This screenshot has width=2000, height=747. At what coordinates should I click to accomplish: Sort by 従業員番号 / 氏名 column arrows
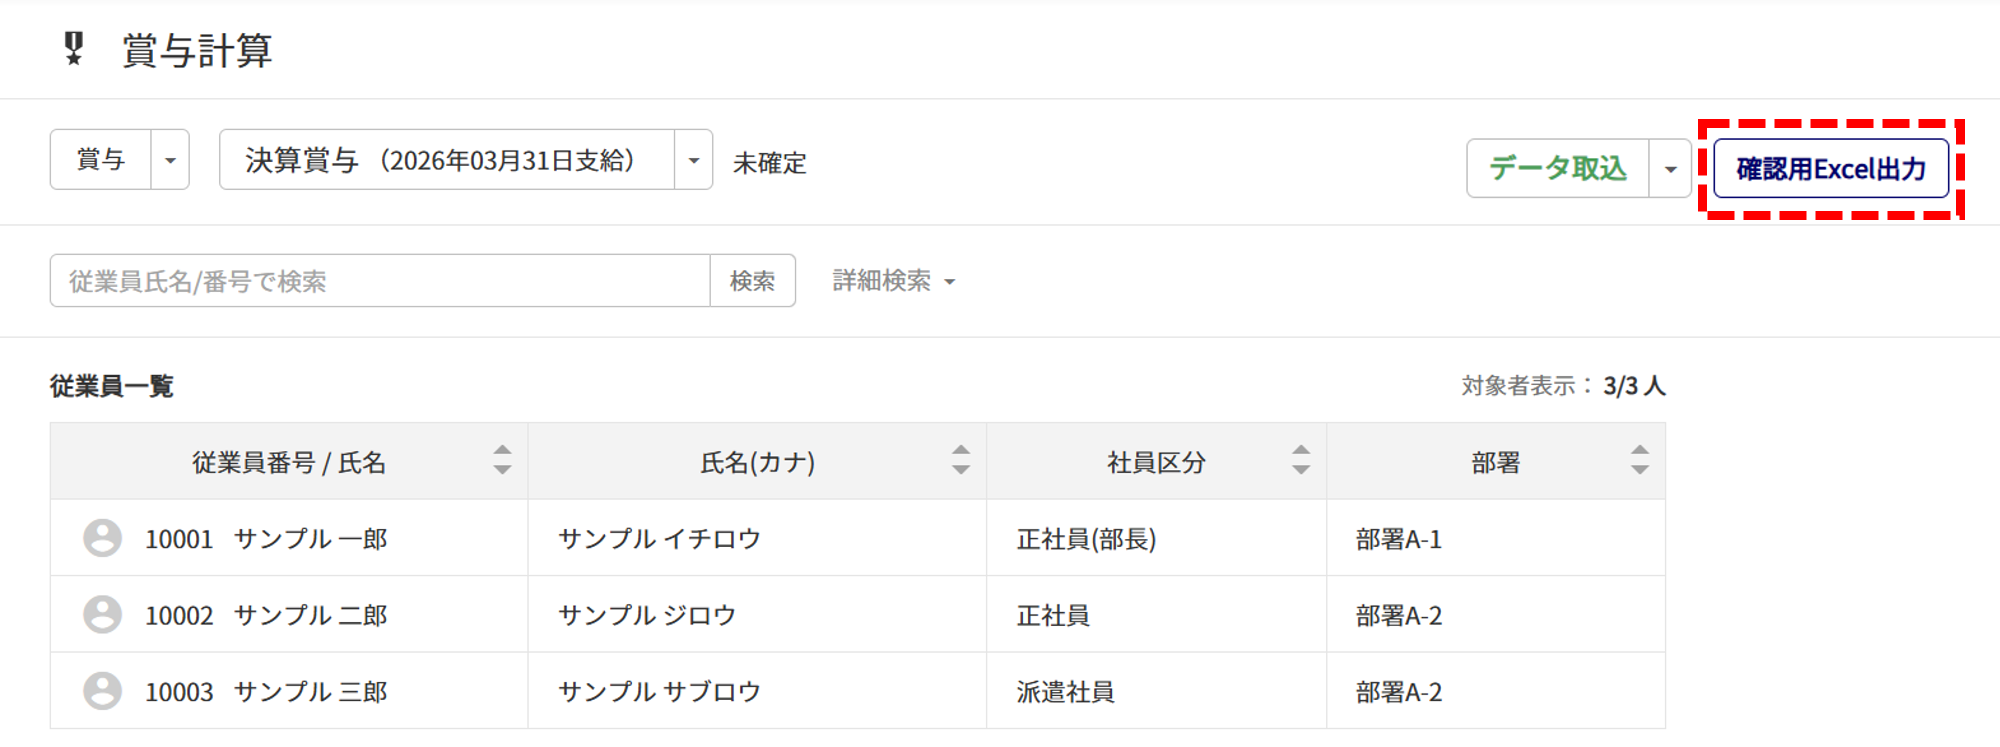pyautogui.click(x=502, y=460)
